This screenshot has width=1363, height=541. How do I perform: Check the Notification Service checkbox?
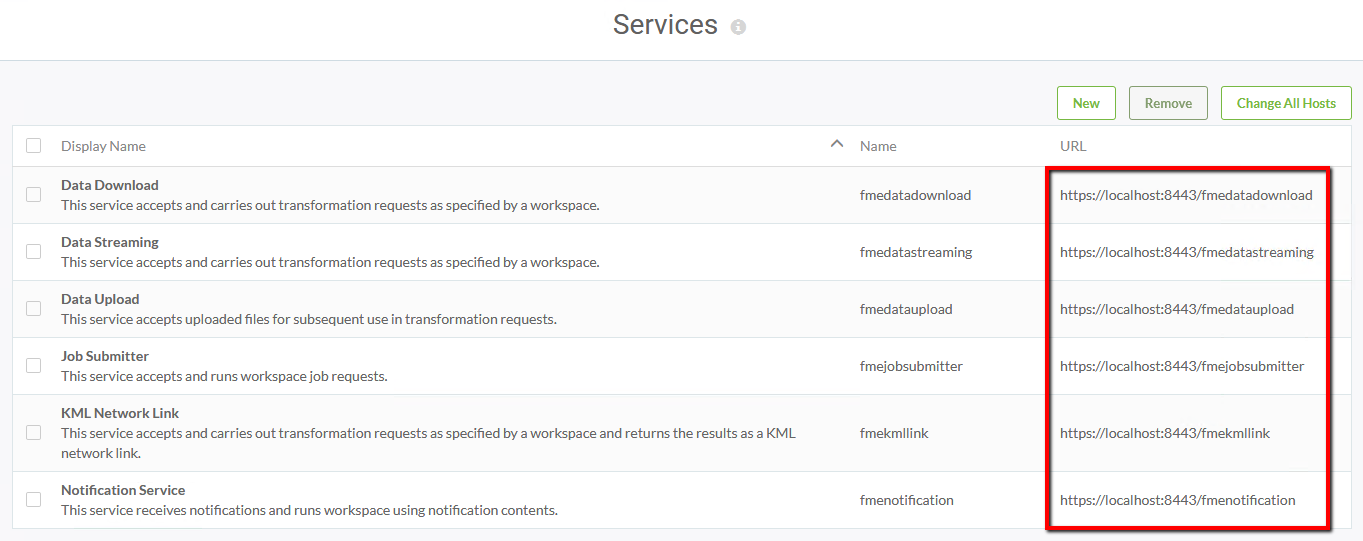pyautogui.click(x=34, y=500)
